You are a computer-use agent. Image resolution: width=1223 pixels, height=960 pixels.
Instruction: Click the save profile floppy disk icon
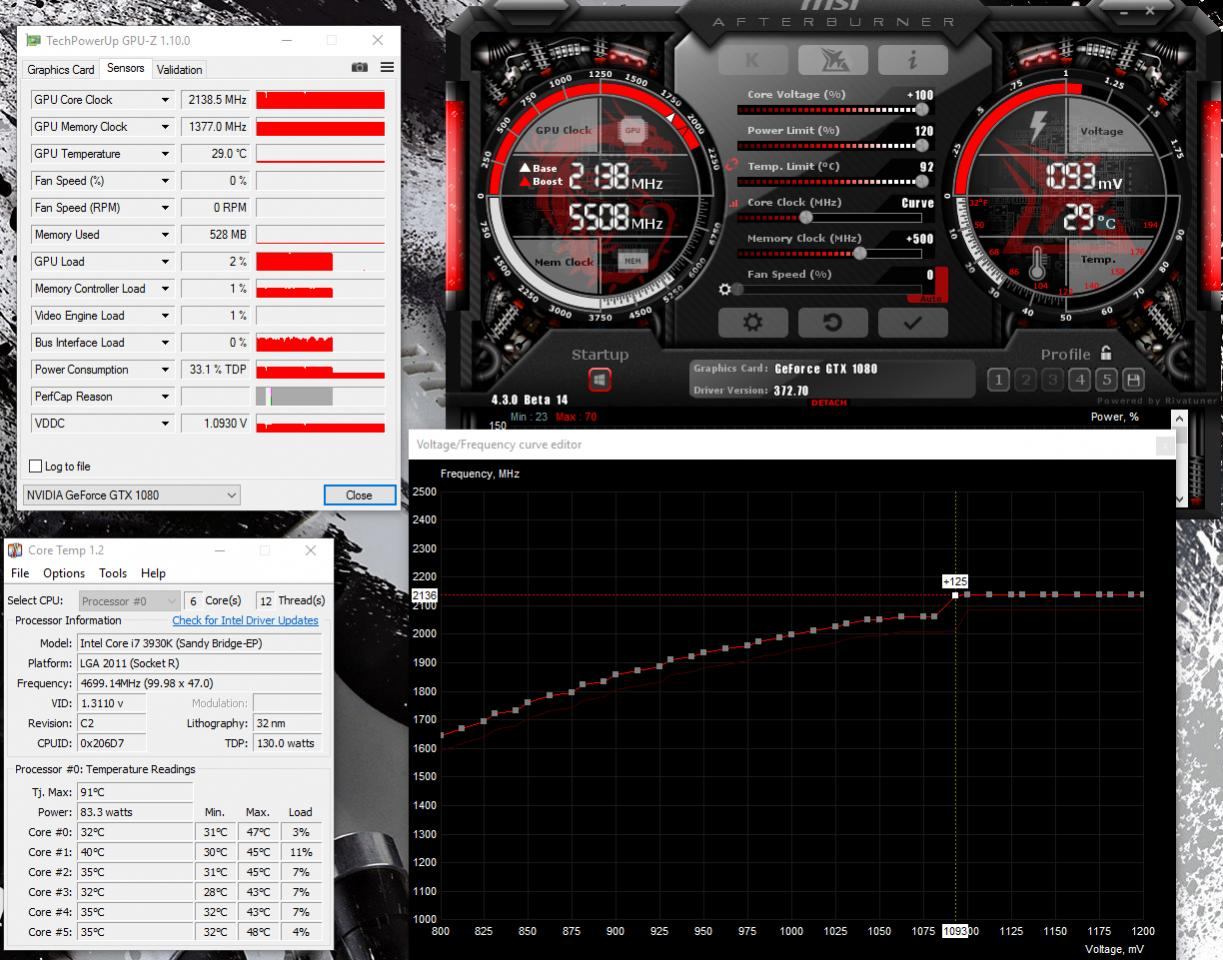coord(1133,379)
